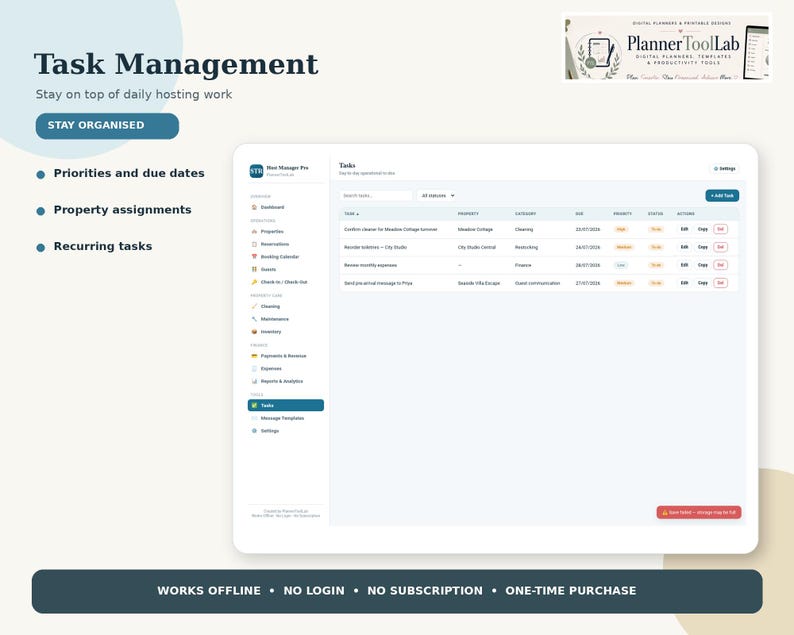Copy the Confirm cleaner for Meadow Cottage task

pos(702,229)
